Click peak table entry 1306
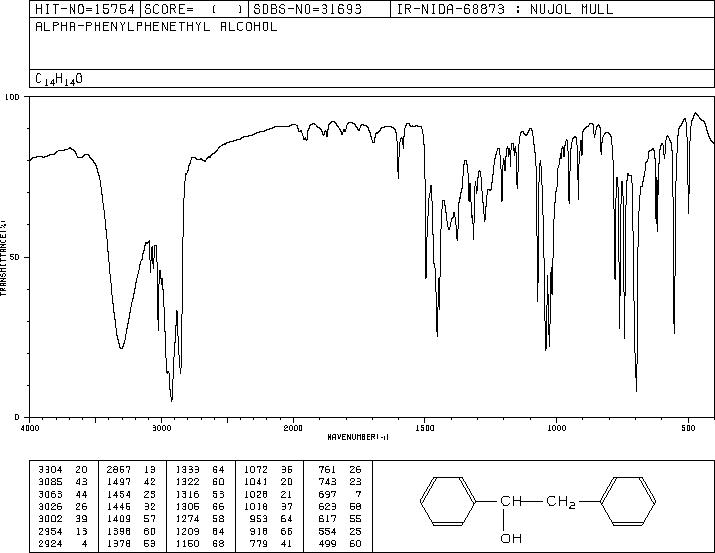This screenshot has height=553, width=715. coord(187,506)
